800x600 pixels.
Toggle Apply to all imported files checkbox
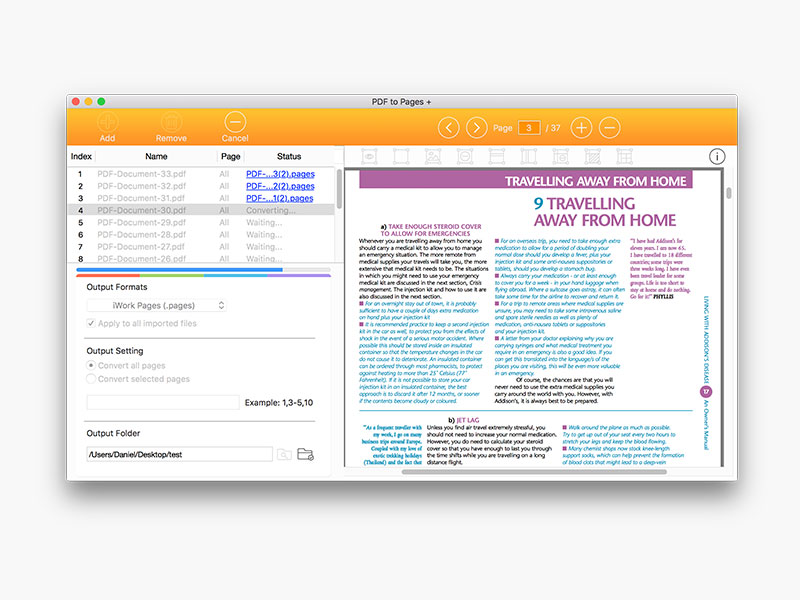(x=91, y=323)
